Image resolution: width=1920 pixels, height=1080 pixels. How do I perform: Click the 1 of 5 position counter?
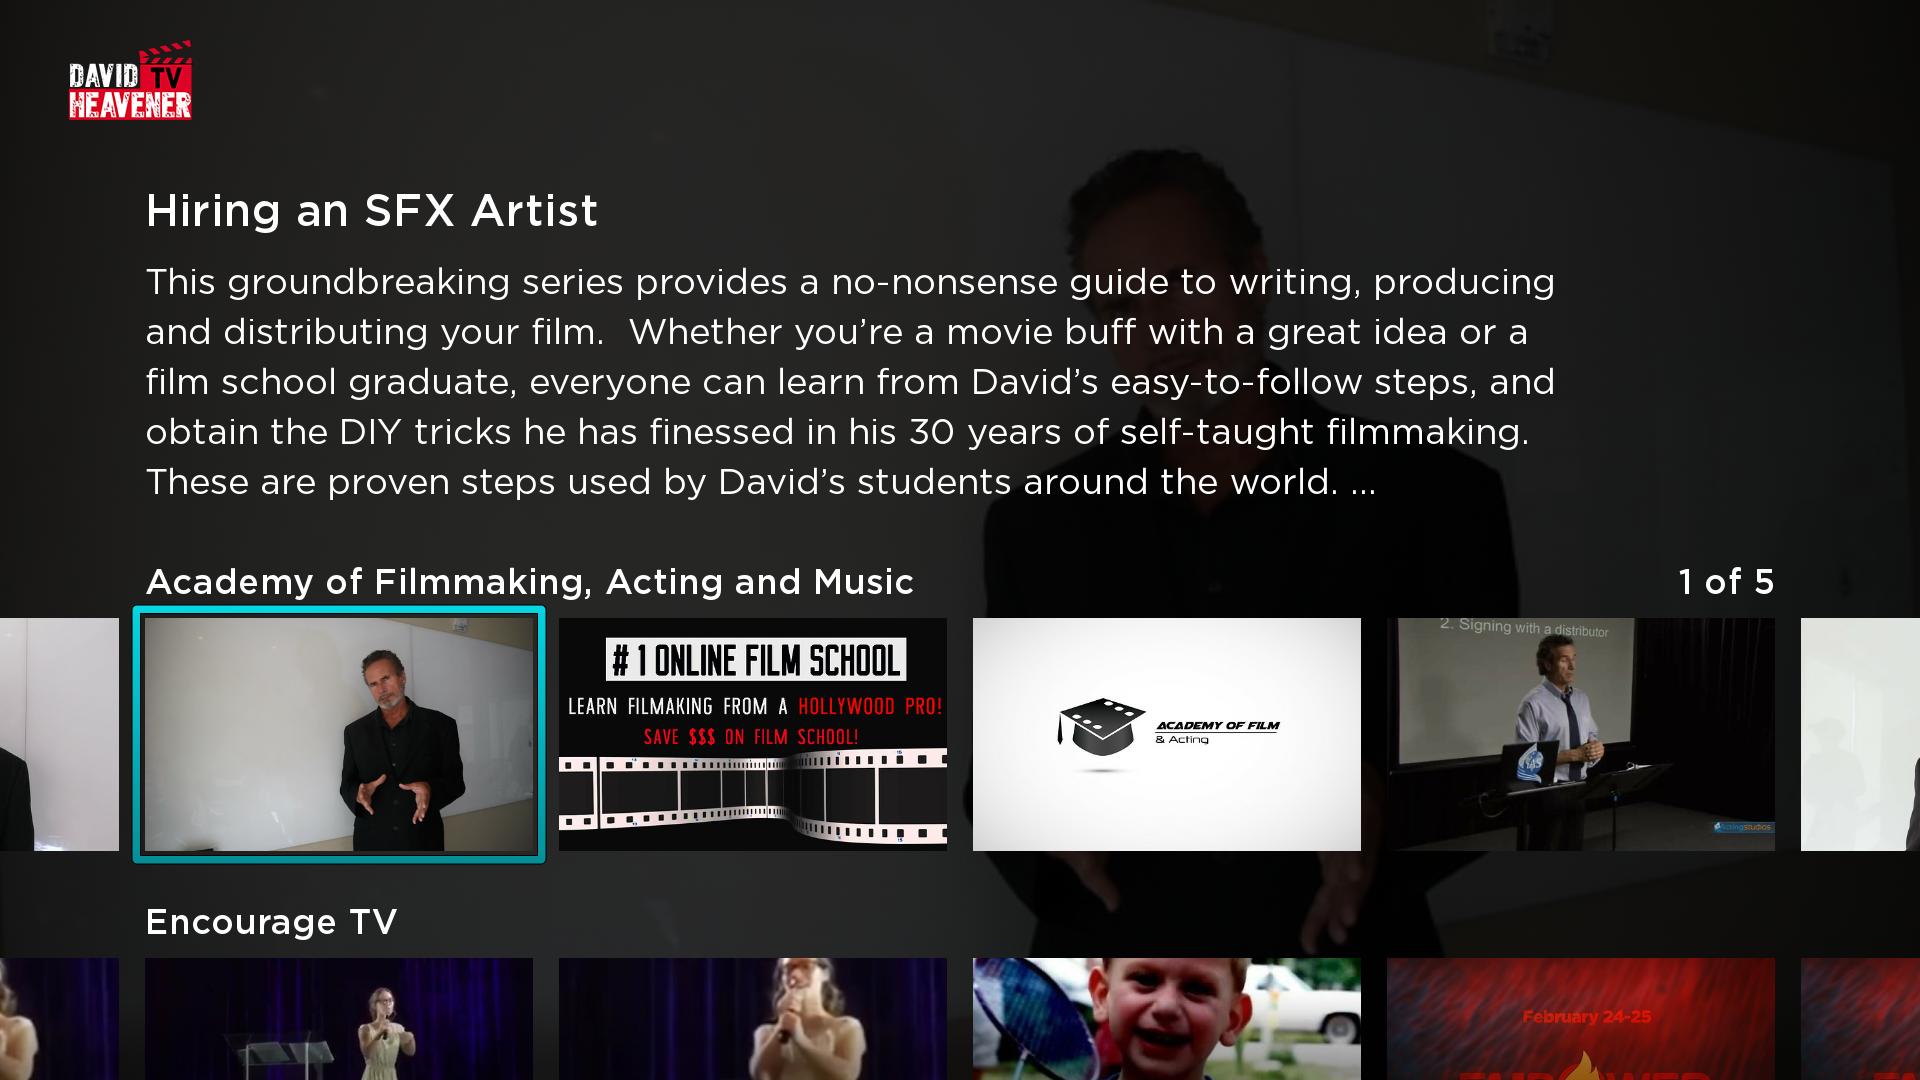coord(1726,582)
